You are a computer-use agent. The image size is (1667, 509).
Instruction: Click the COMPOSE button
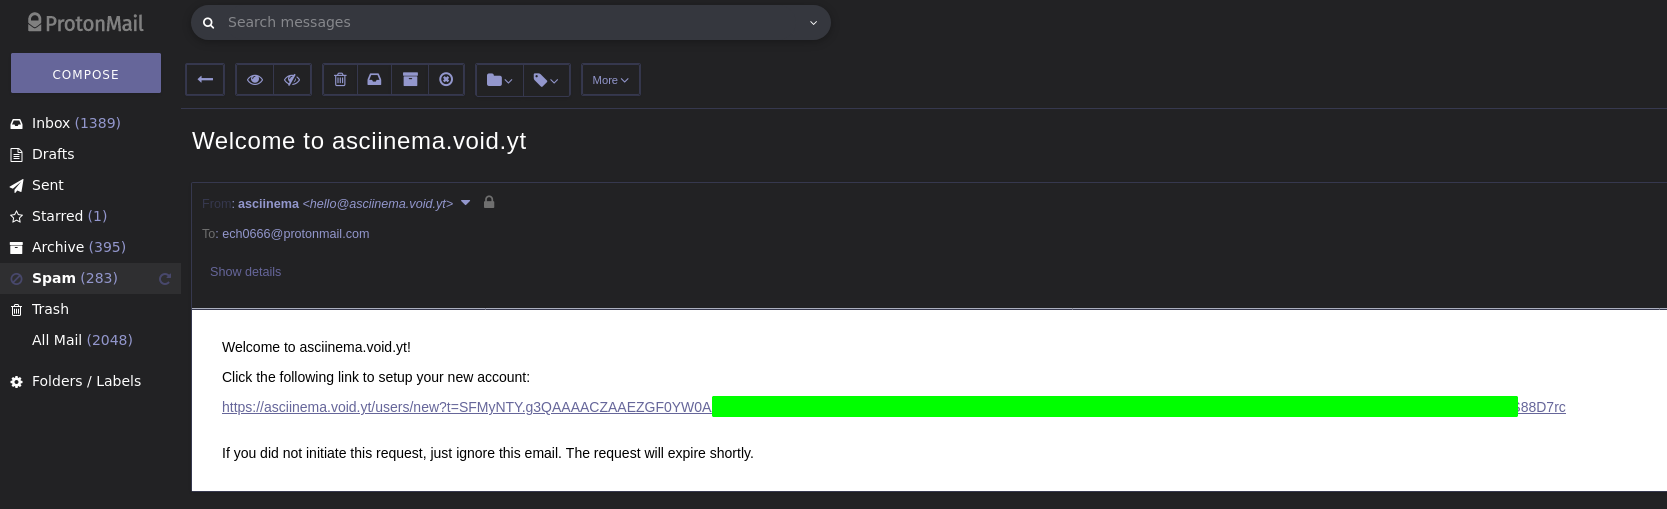coord(86,73)
